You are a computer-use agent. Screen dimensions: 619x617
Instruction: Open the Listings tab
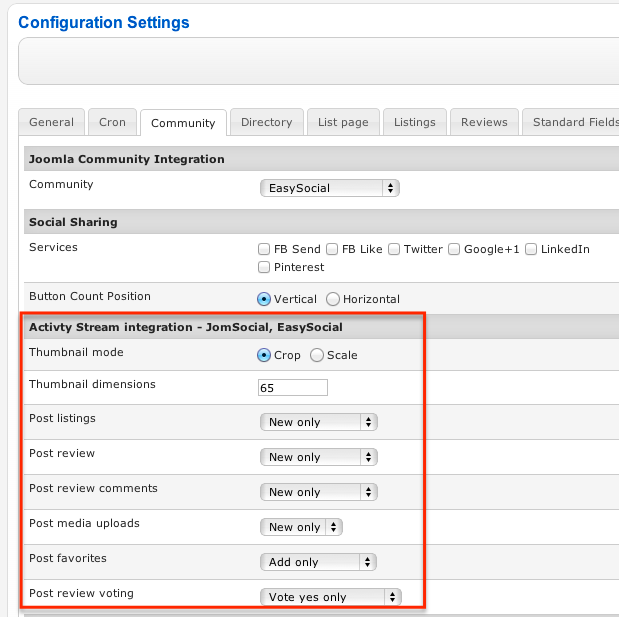click(414, 122)
